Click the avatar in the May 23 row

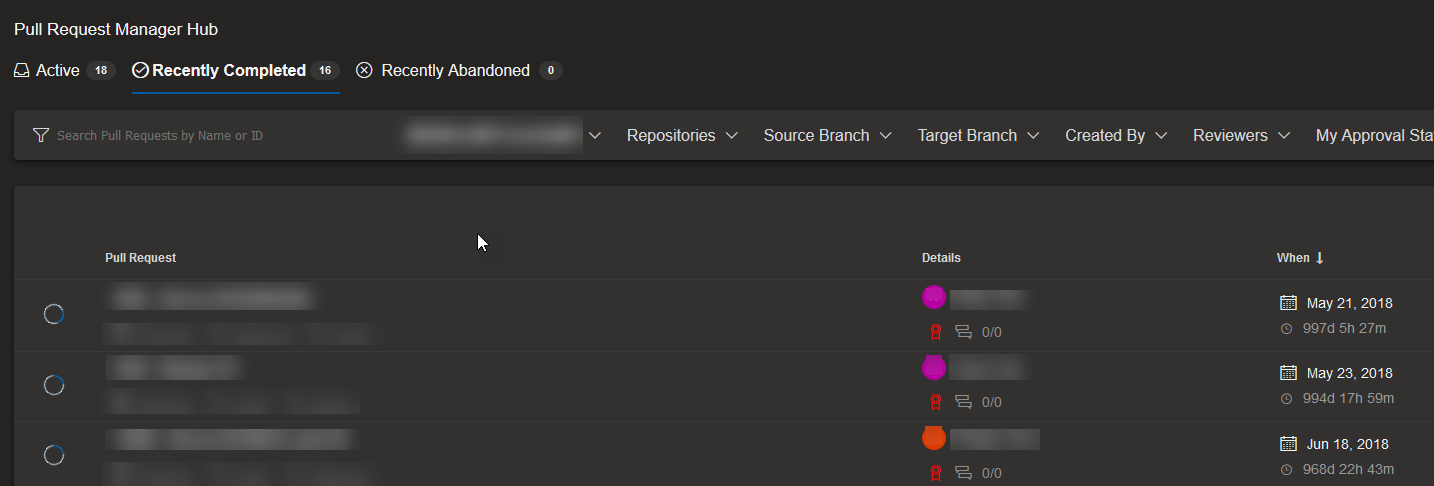(x=934, y=368)
